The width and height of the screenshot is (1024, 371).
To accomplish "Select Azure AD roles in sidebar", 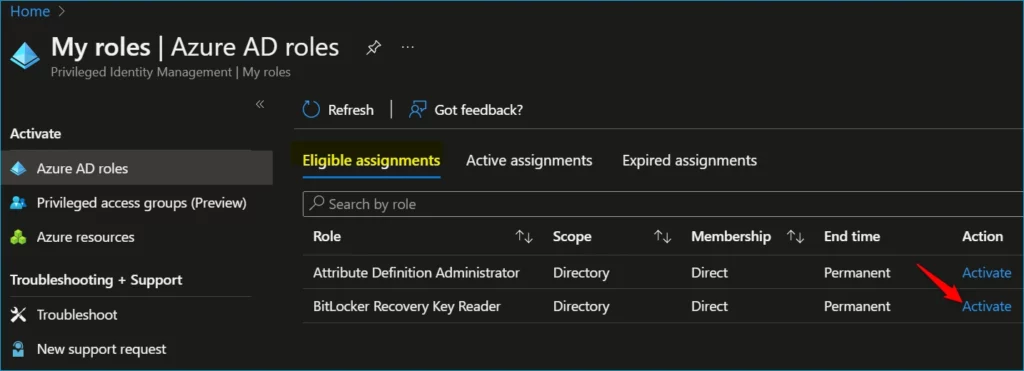I will (136, 168).
